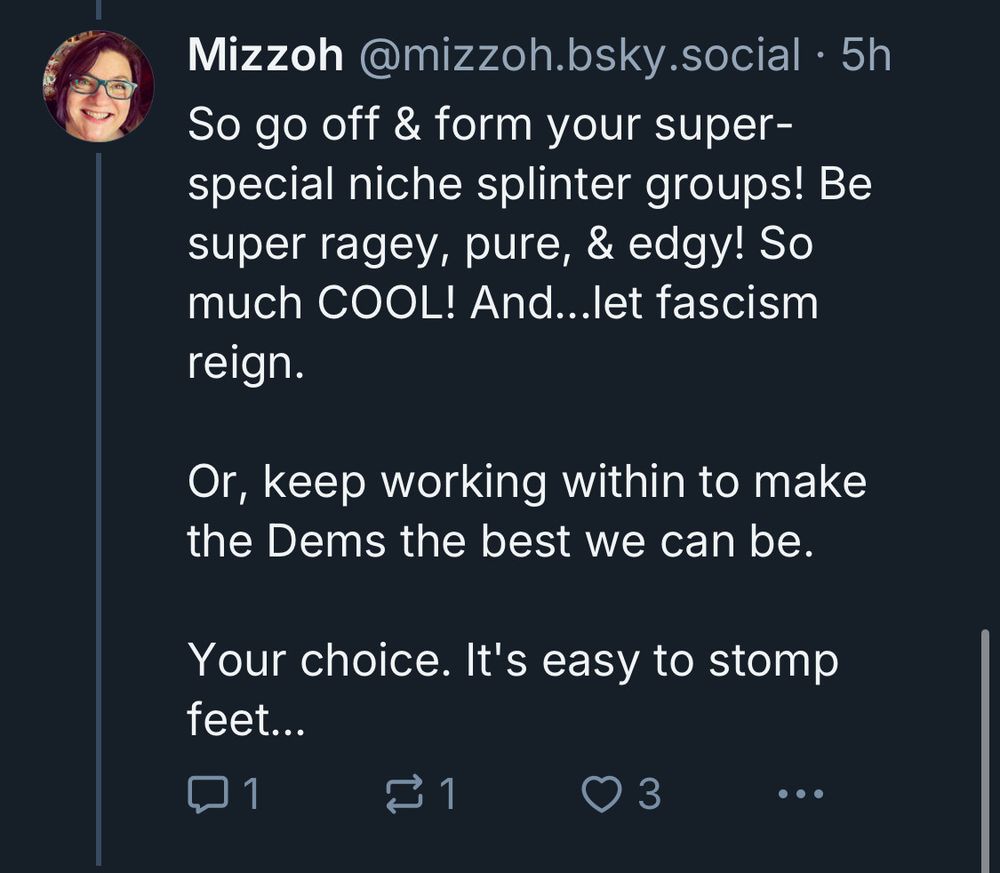Click the repost count number 1

pyautogui.click(x=448, y=794)
